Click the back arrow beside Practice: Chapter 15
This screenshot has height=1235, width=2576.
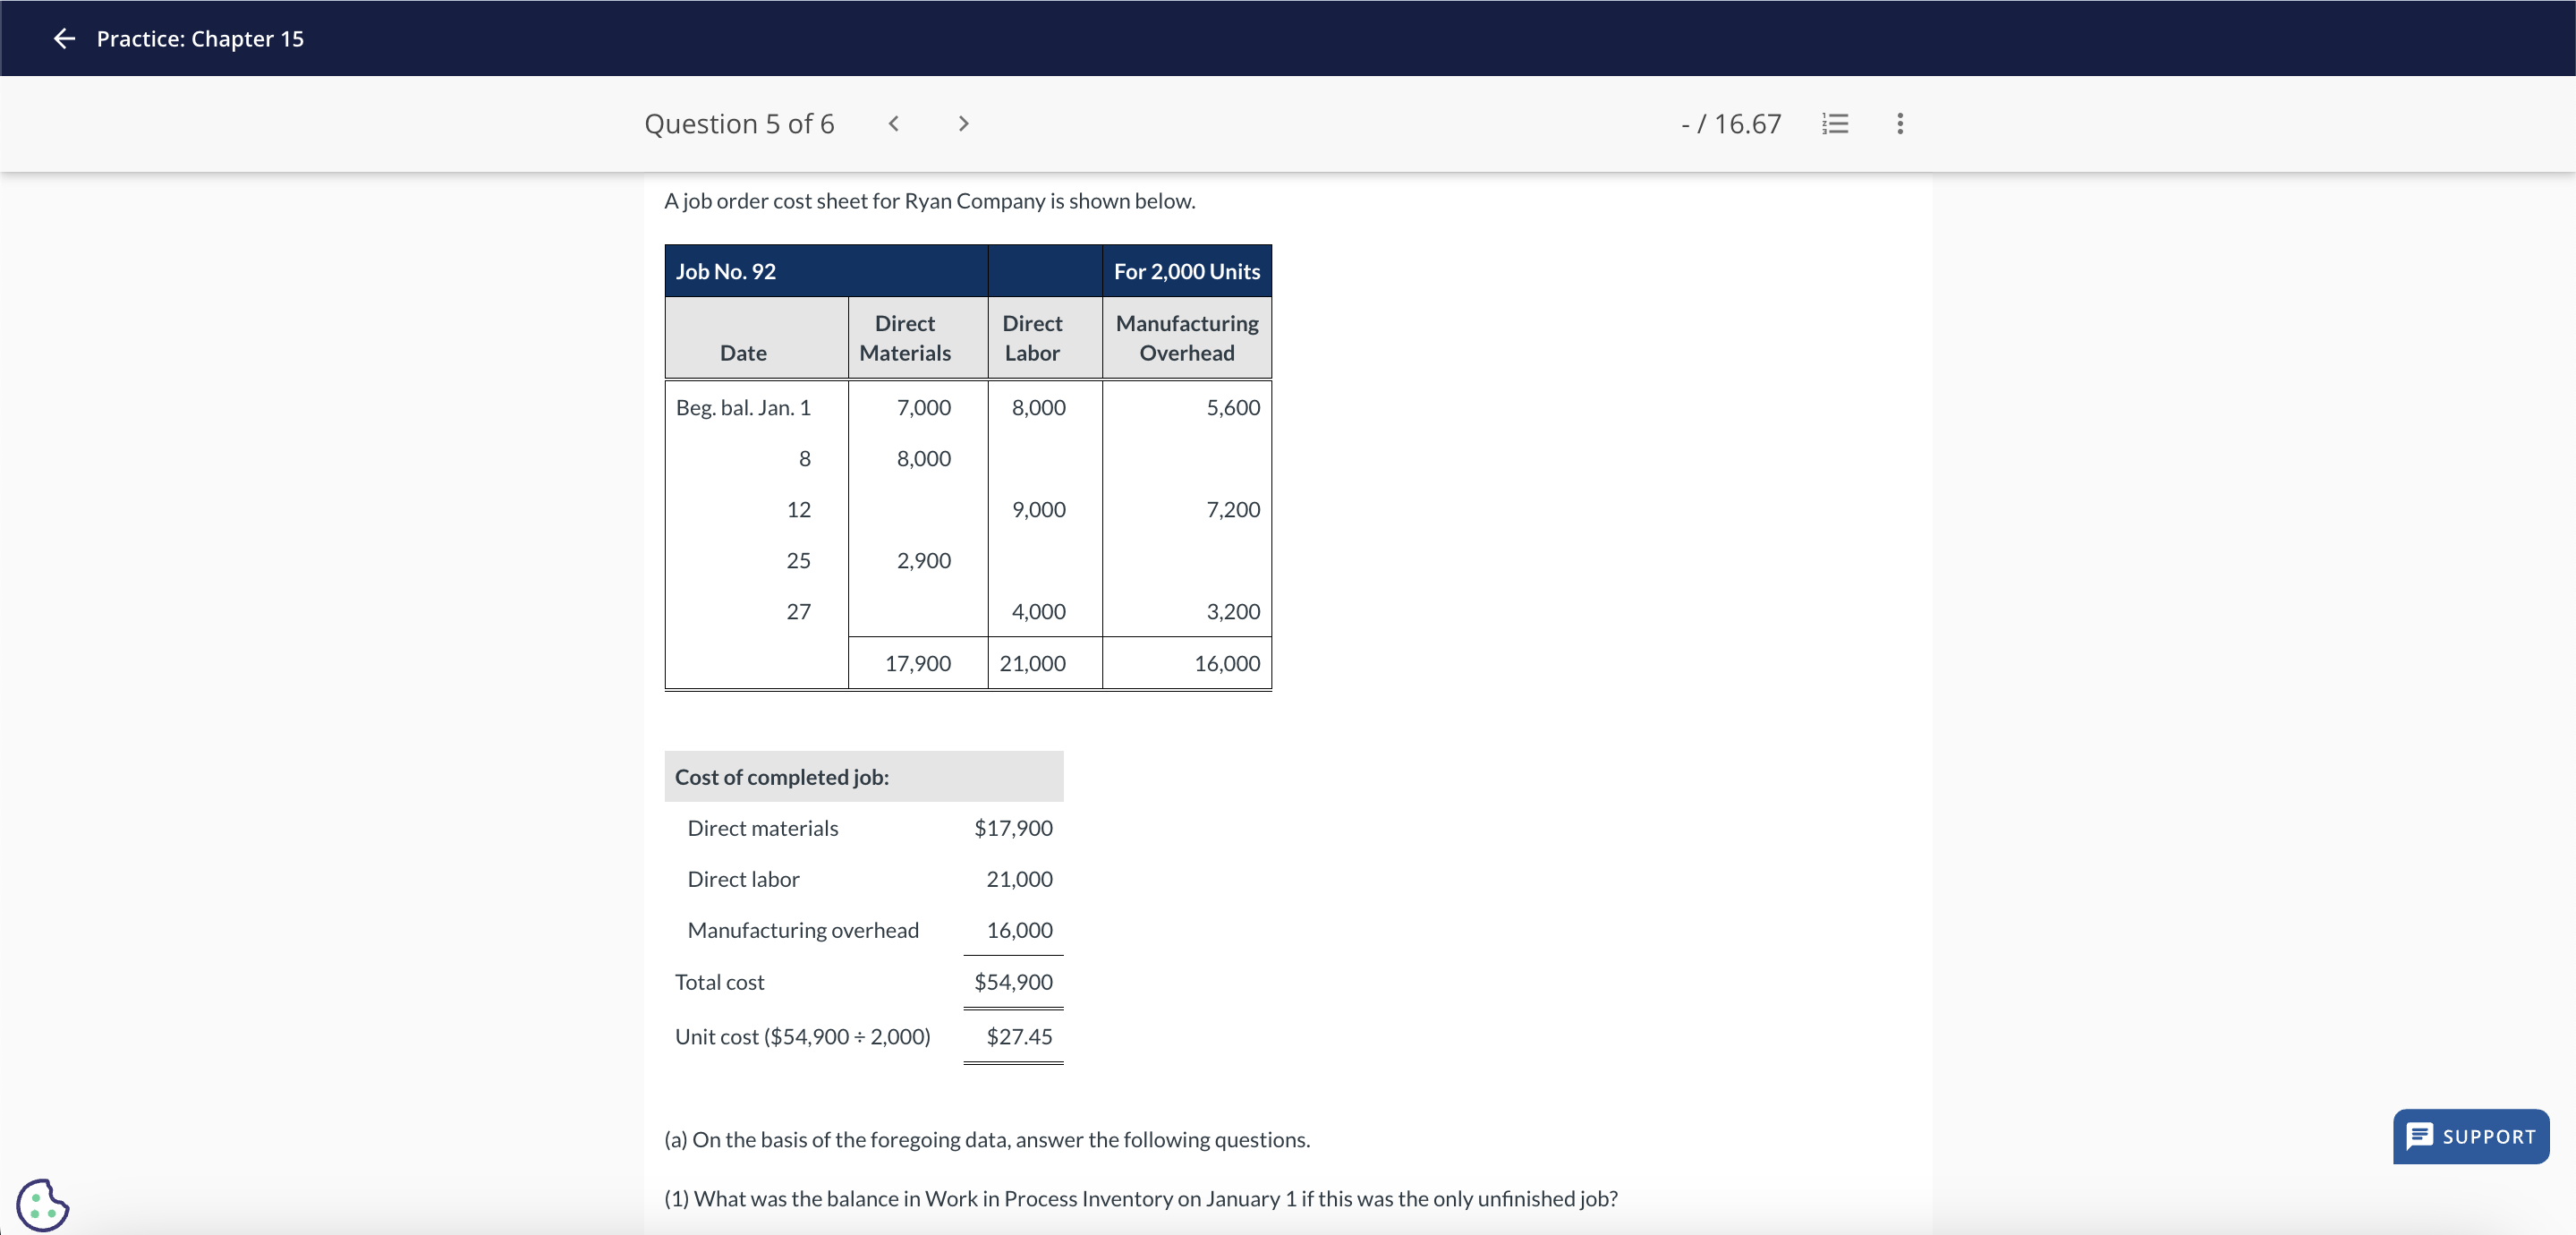[63, 39]
